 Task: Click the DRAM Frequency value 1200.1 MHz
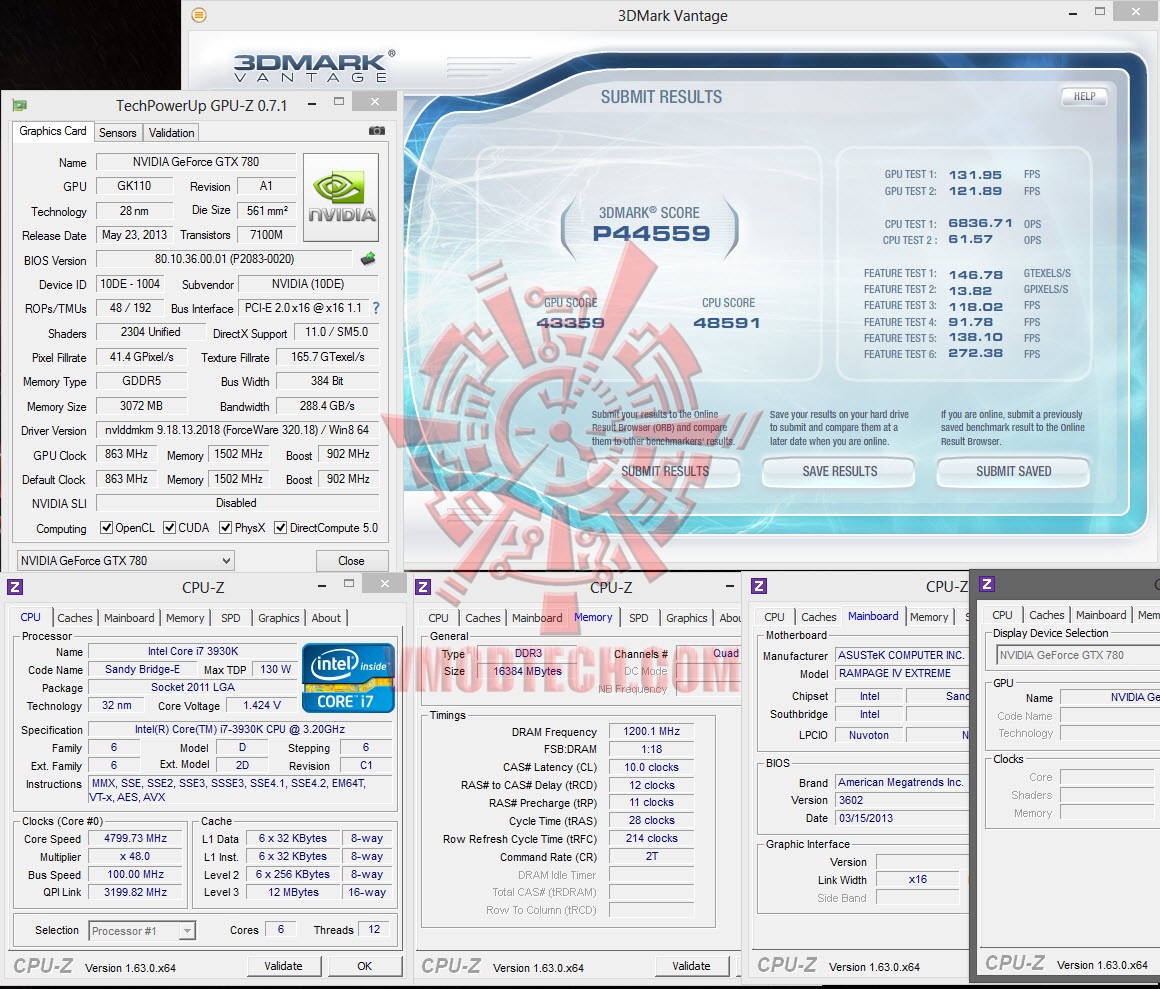pos(651,731)
